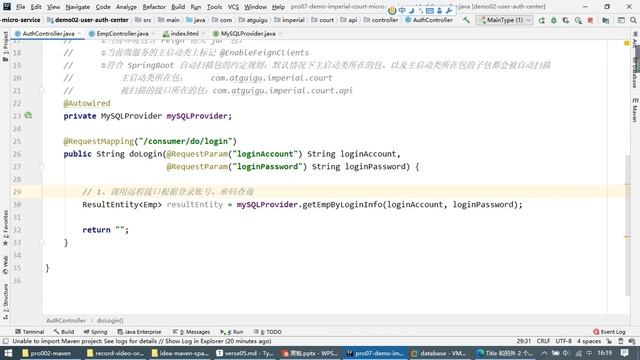Switch to index.html editor tab
The image size is (640, 360).
click(184, 33)
